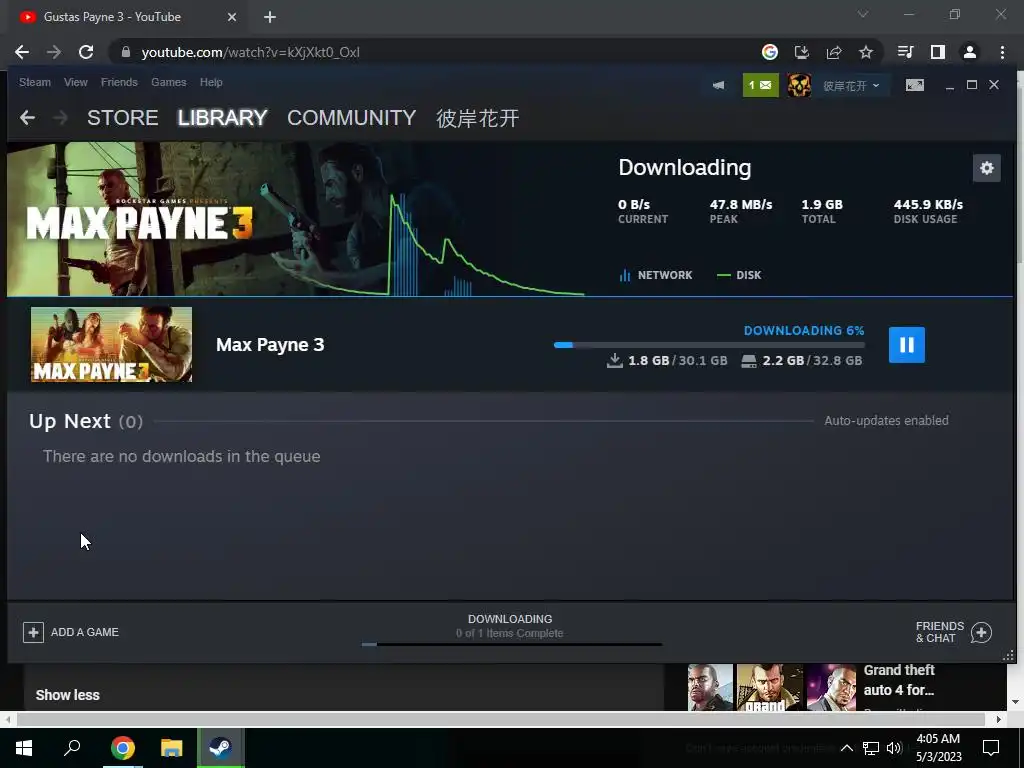The height and width of the screenshot is (768, 1024).
Task: Click Grand theft auto 4 video title
Action: click(x=899, y=680)
